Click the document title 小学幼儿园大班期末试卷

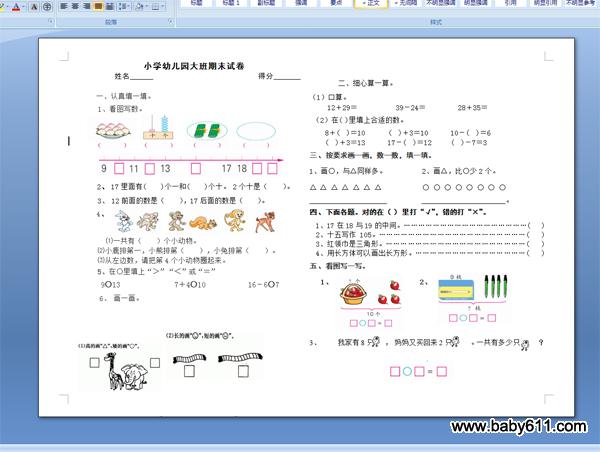(194, 66)
